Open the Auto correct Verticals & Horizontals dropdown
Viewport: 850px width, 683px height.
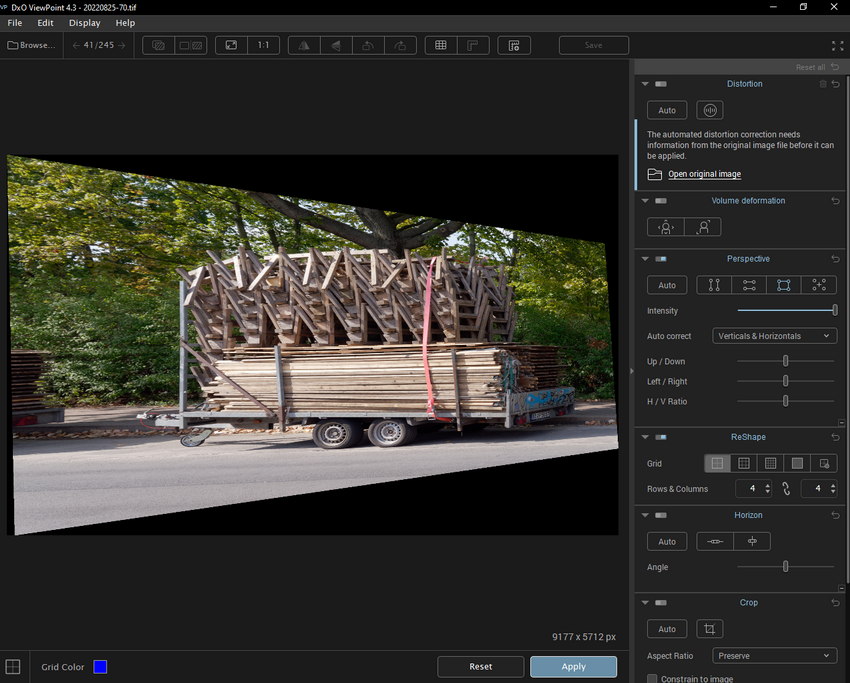(x=775, y=336)
